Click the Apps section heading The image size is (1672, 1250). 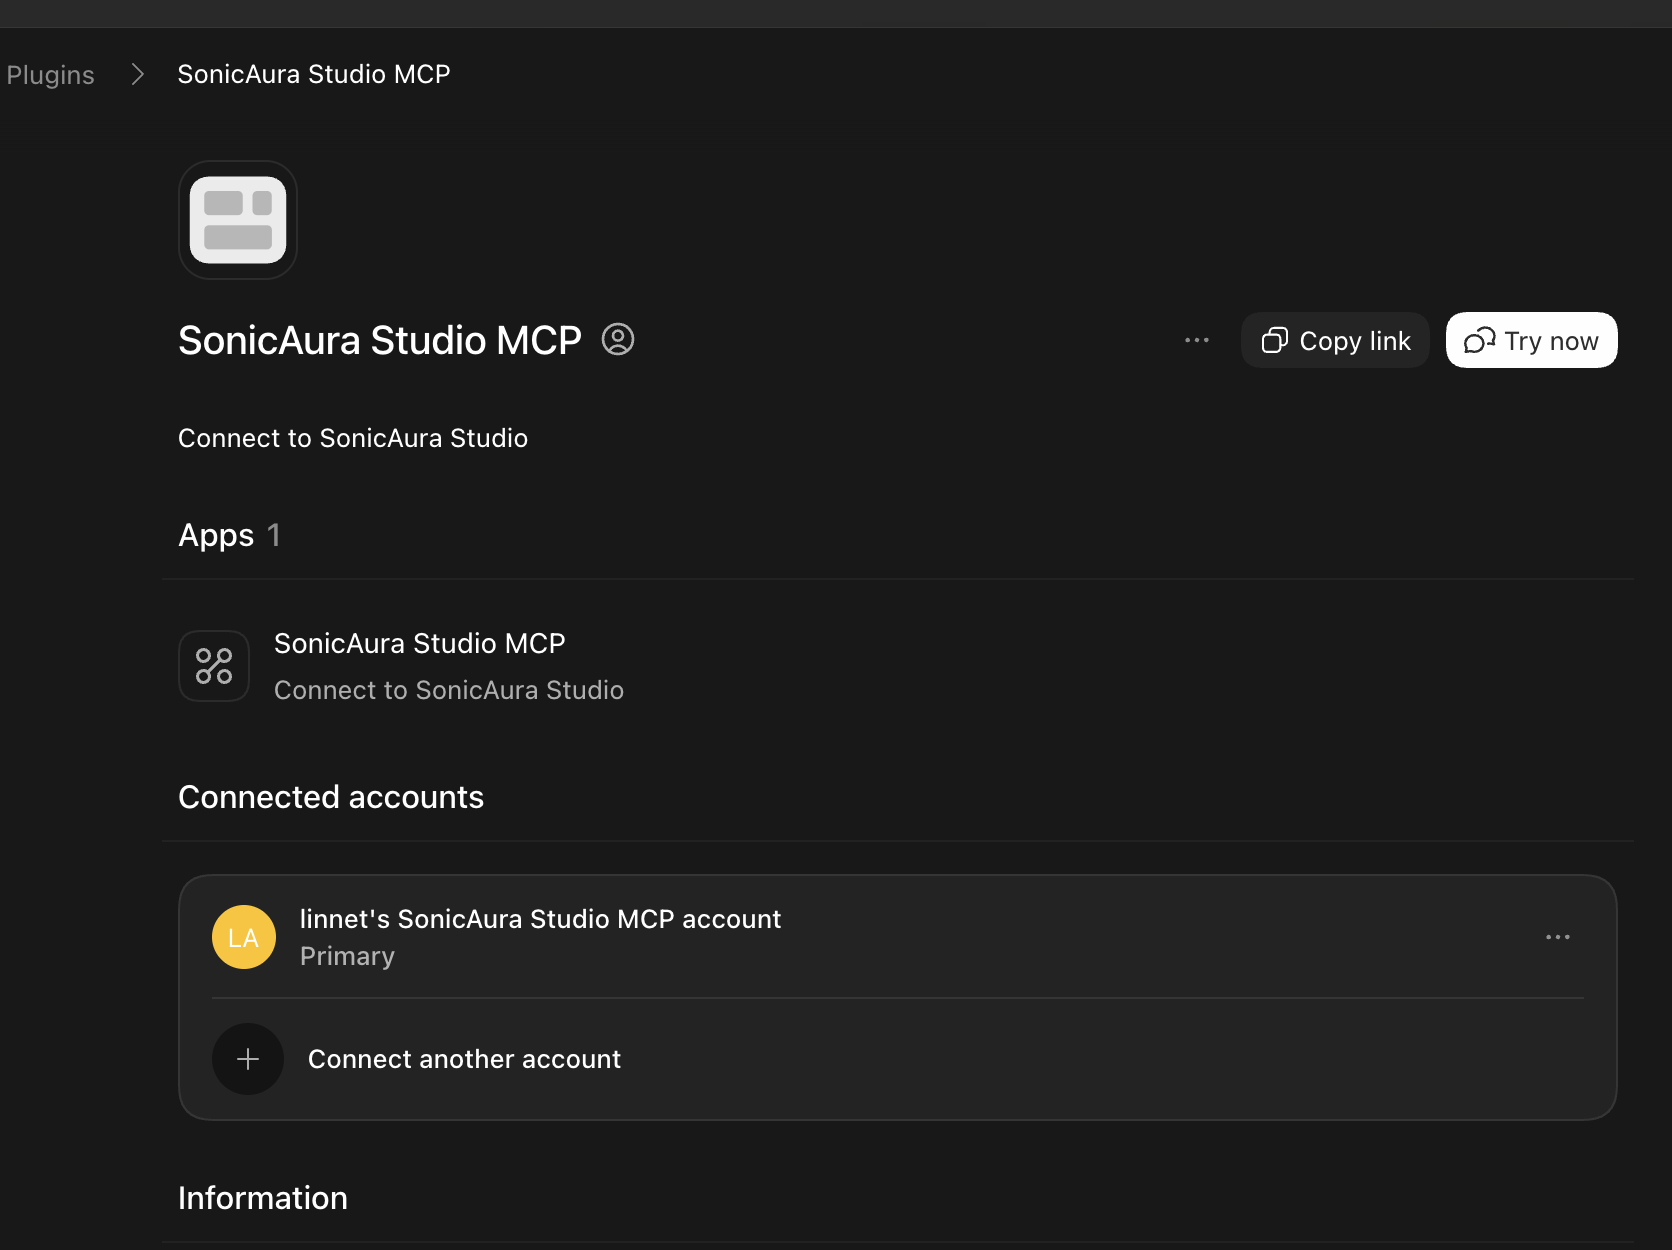pyautogui.click(x=216, y=536)
